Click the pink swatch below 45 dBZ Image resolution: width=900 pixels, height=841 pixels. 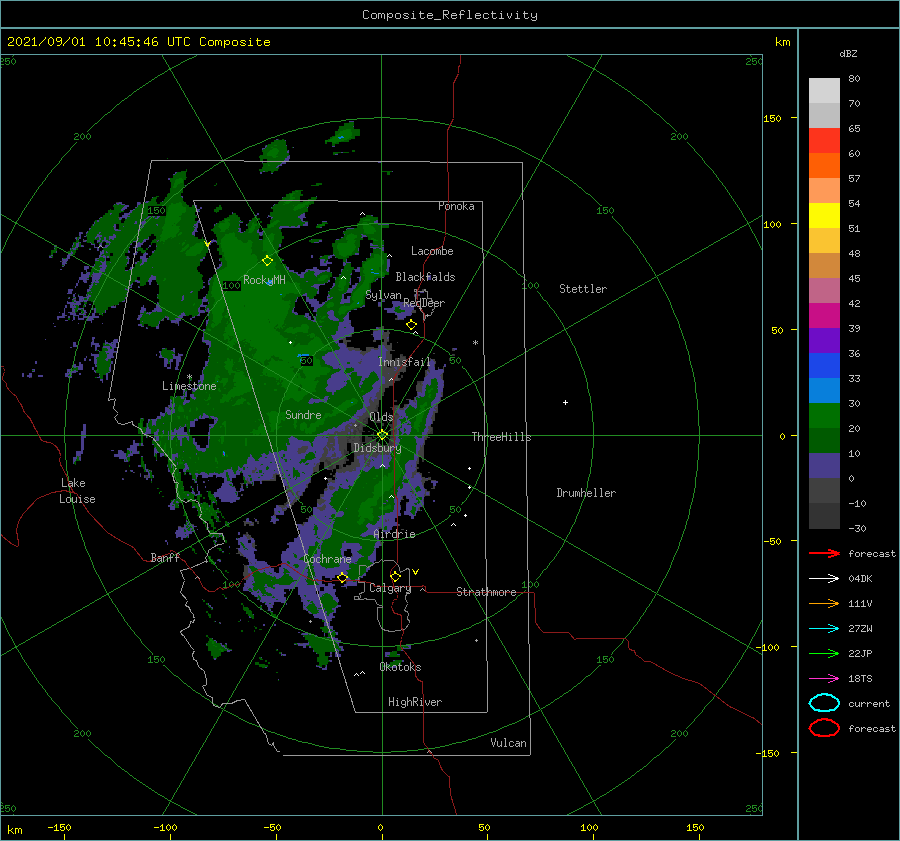pyautogui.click(x=824, y=290)
